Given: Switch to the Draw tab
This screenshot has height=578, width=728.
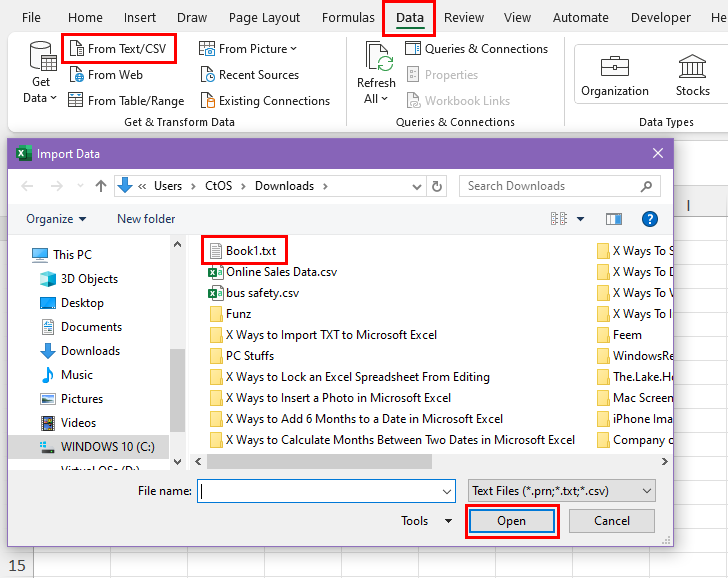Looking at the screenshot, I should coord(192,18).
